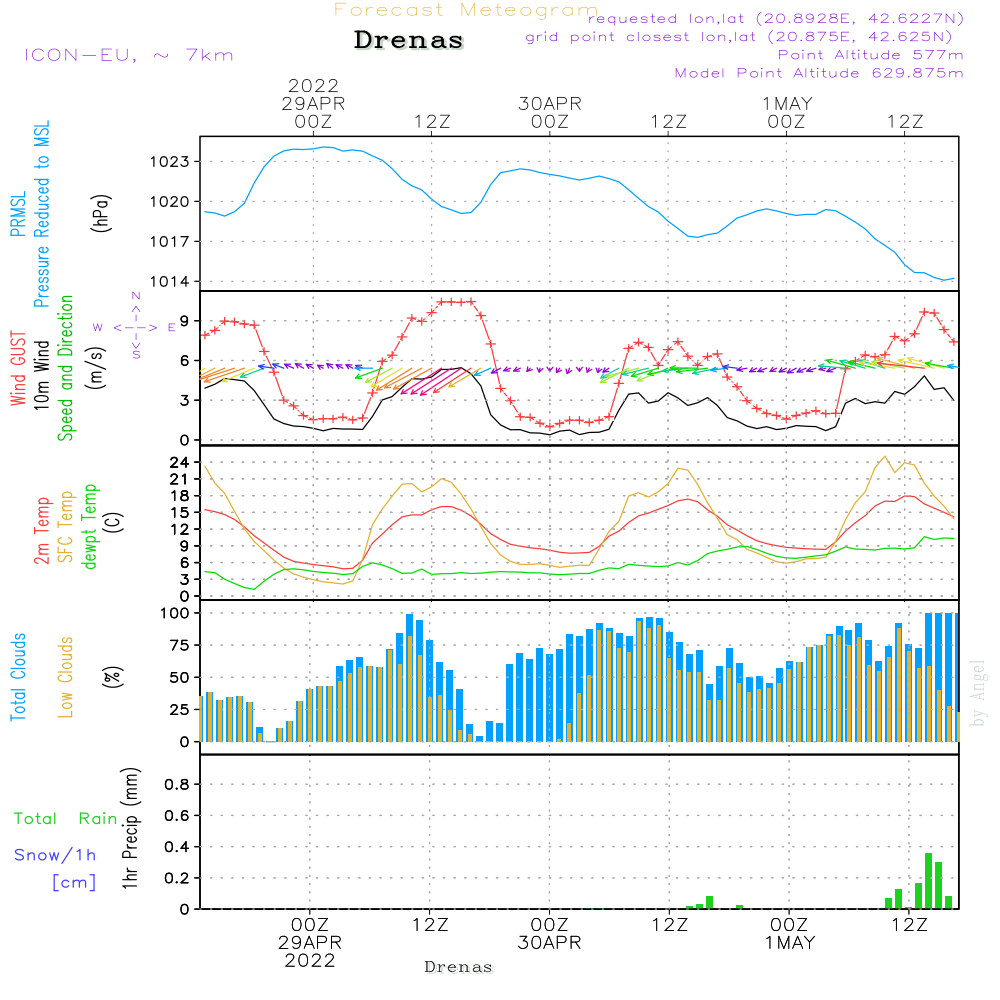Viewport: 1000px width, 1000px height.
Task: Click the "[cm]" unit label
Action: [74, 883]
